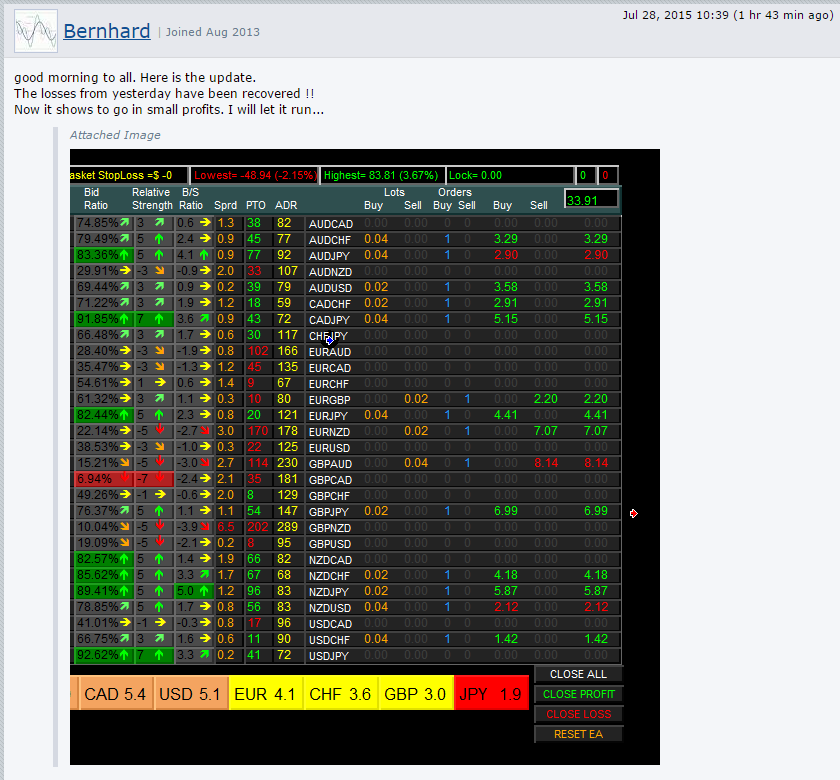Open Bernhard's profile link
This screenshot has height=780, width=840.
click(x=107, y=31)
